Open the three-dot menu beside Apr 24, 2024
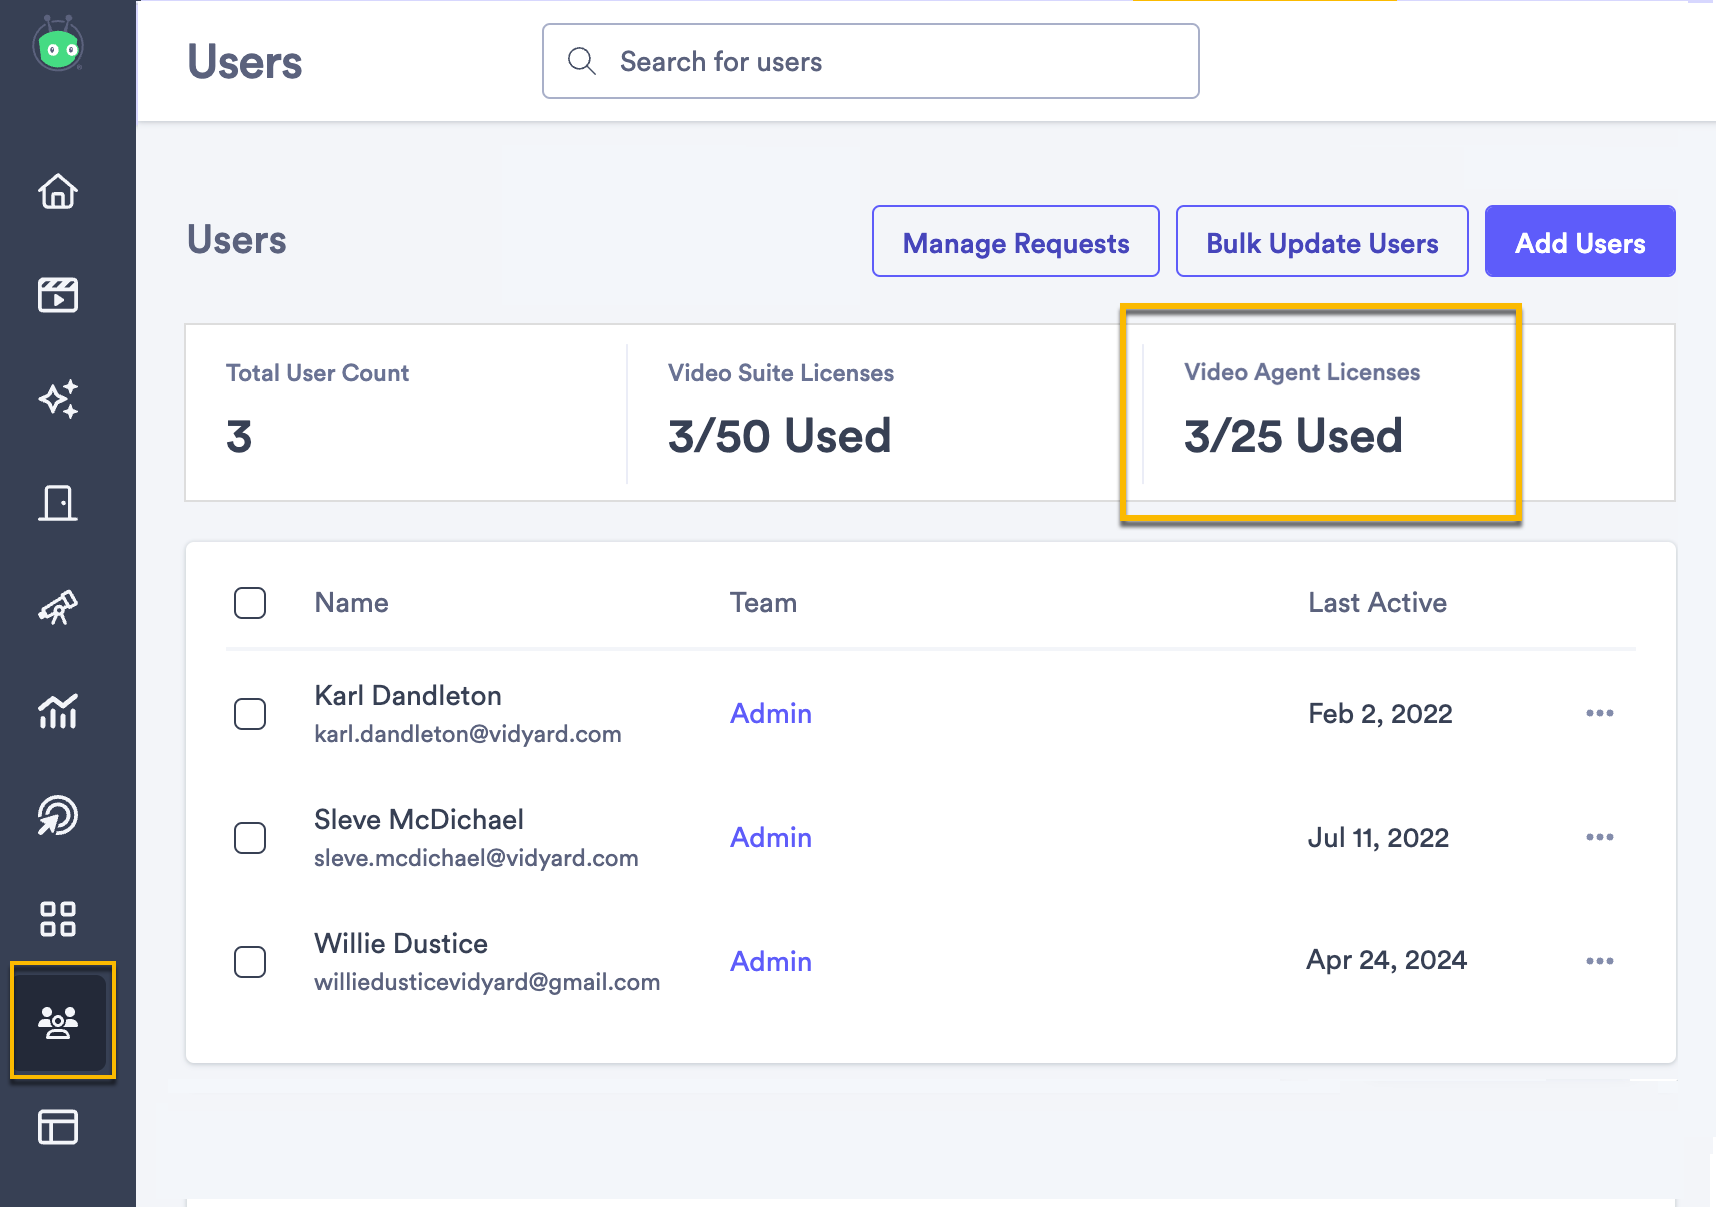Image resolution: width=1720 pixels, height=1208 pixels. tap(1600, 961)
